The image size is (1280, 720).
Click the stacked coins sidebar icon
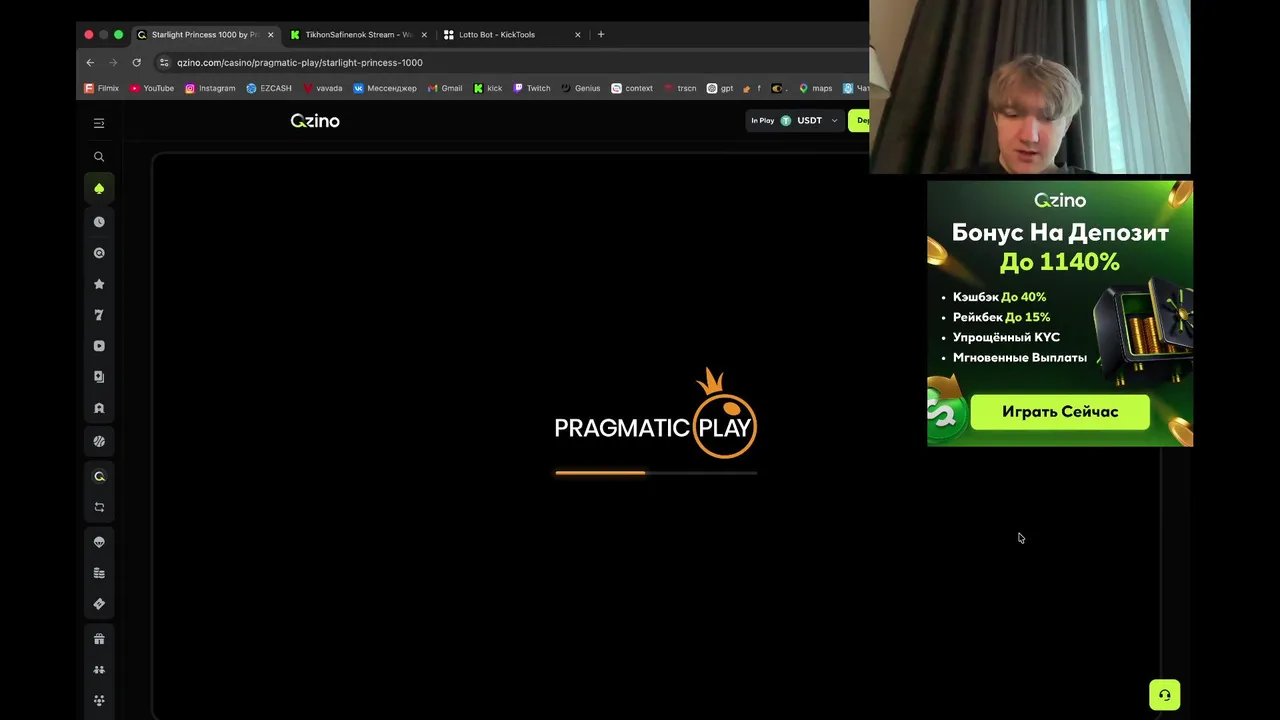pyautogui.click(x=99, y=573)
